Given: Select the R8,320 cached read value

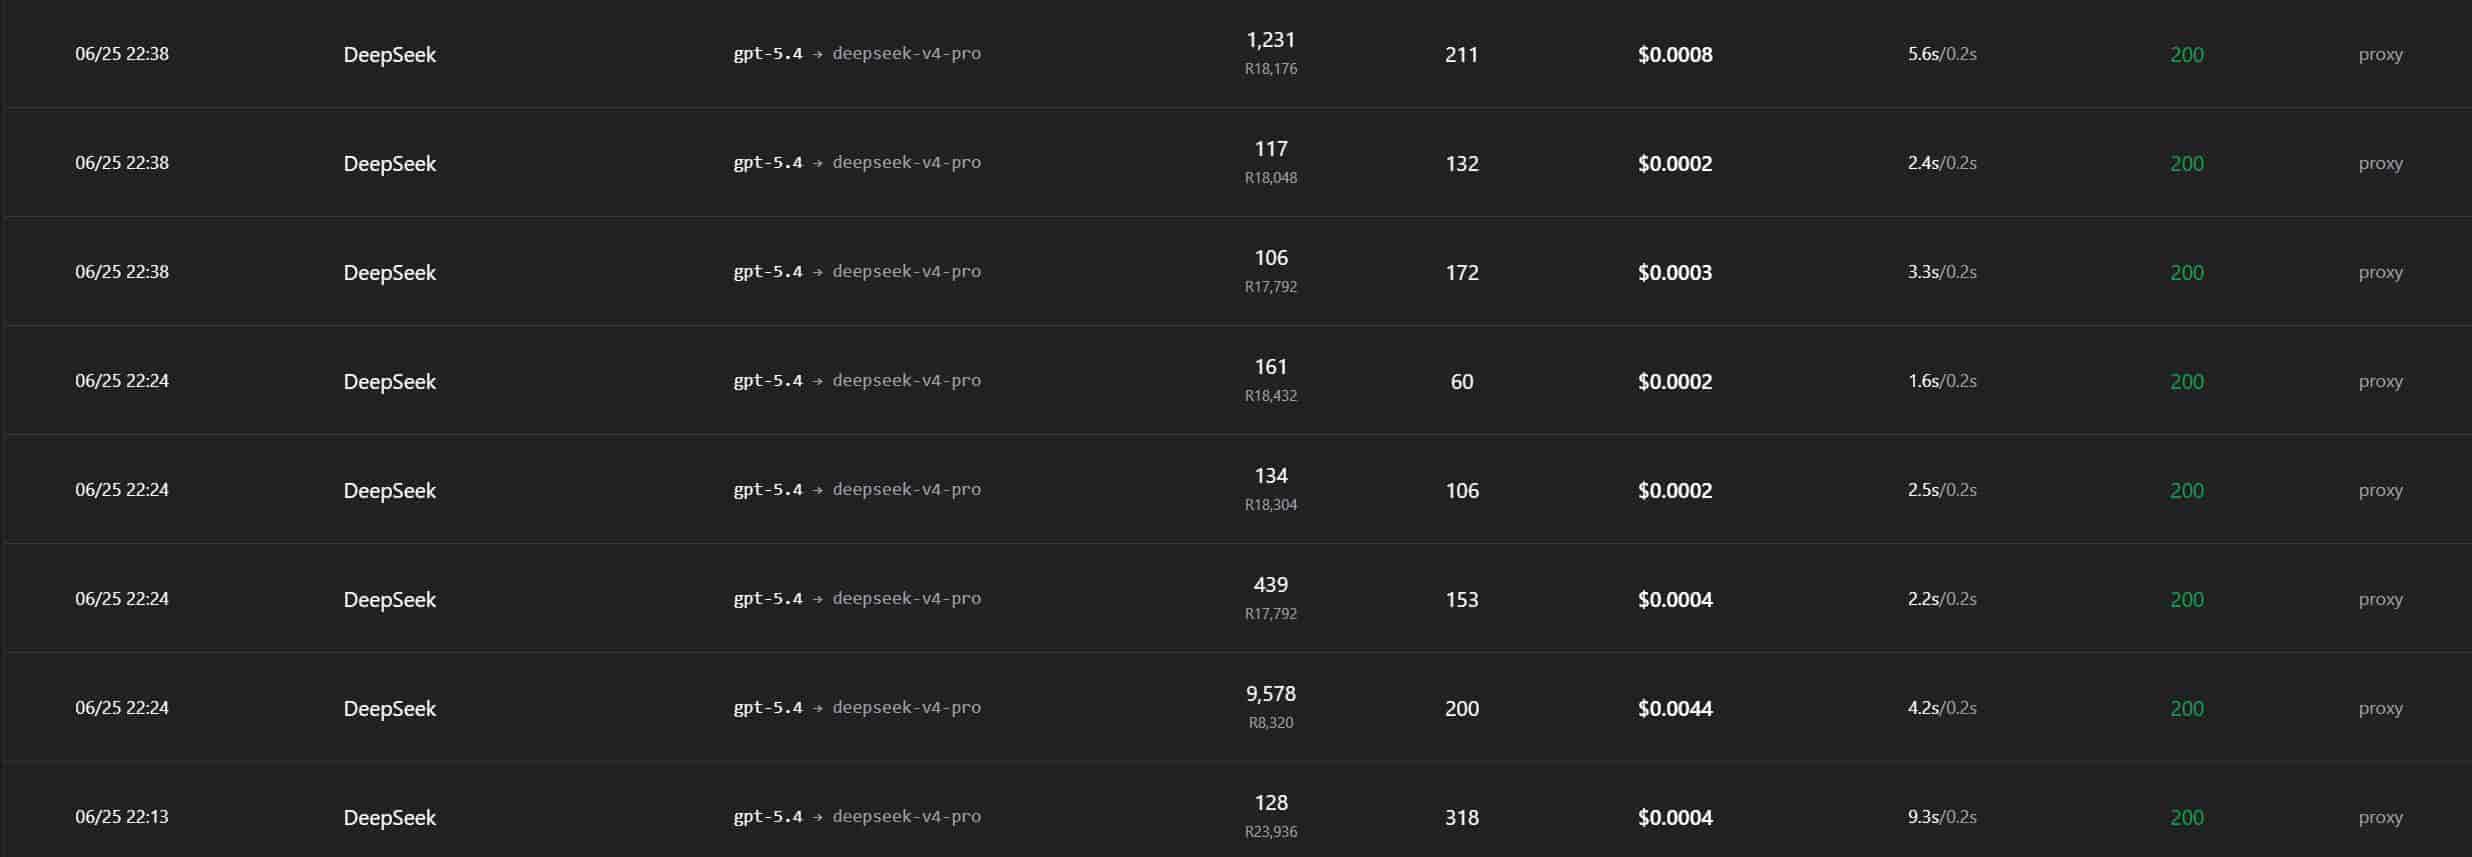Looking at the screenshot, I should point(1271,723).
